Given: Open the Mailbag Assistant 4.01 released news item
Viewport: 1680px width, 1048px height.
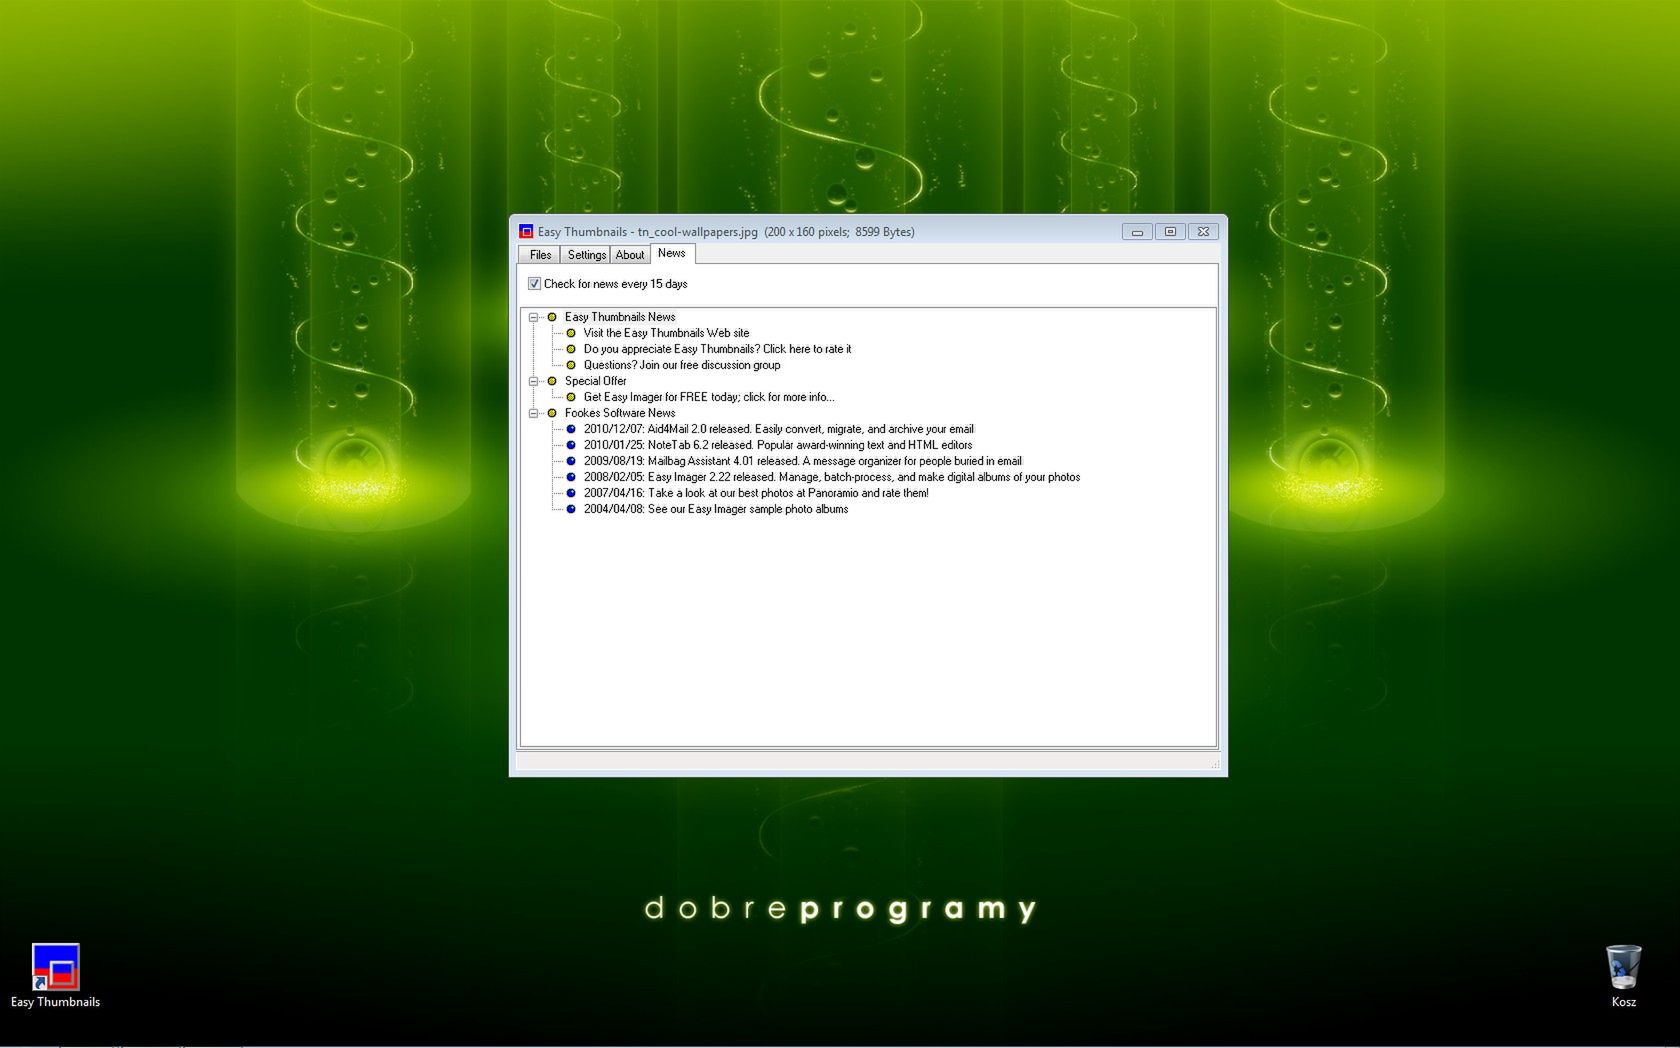Looking at the screenshot, I should (803, 461).
